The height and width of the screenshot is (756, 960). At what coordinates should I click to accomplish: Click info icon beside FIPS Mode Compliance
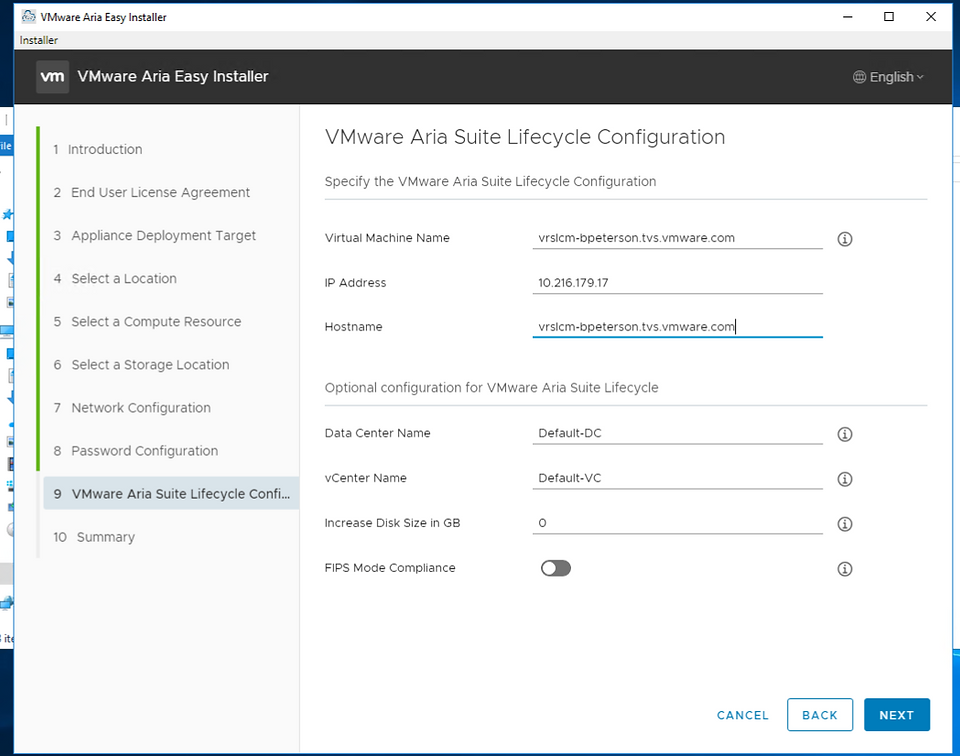tap(844, 569)
